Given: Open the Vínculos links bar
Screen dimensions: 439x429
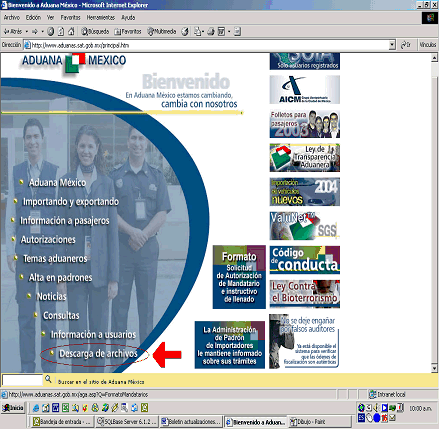Looking at the screenshot, I should pyautogui.click(x=428, y=45).
